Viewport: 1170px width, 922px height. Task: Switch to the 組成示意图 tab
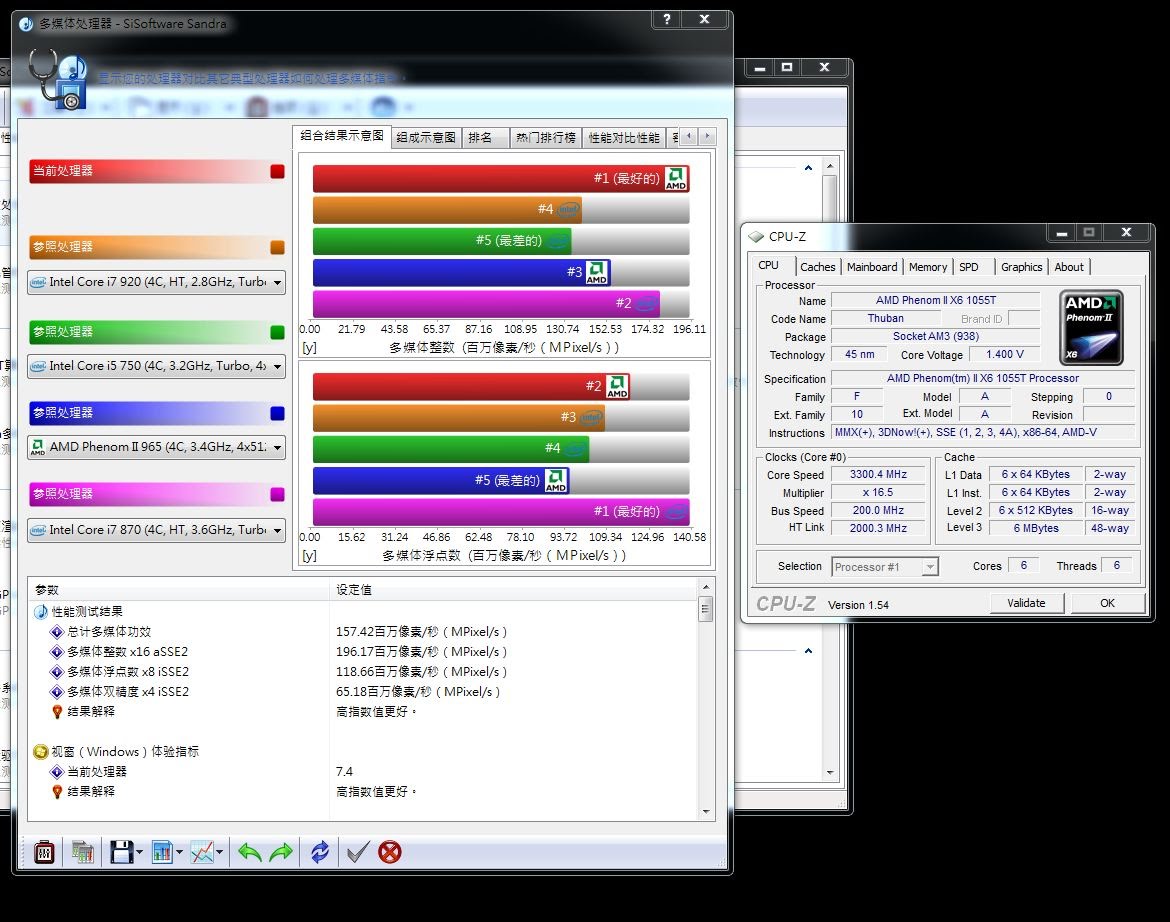(x=426, y=137)
